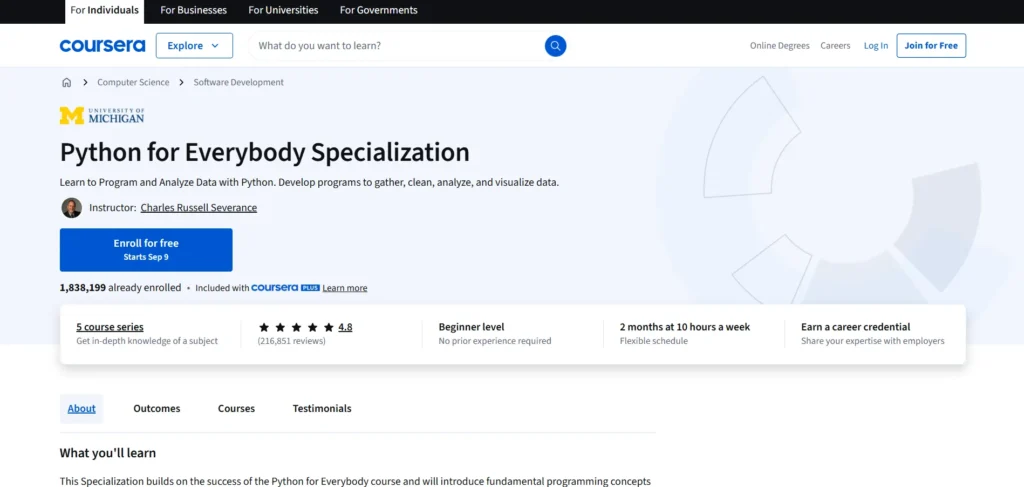This screenshot has height=487, width=1024.
Task: Select the Outcomes tab
Action: coord(157,408)
